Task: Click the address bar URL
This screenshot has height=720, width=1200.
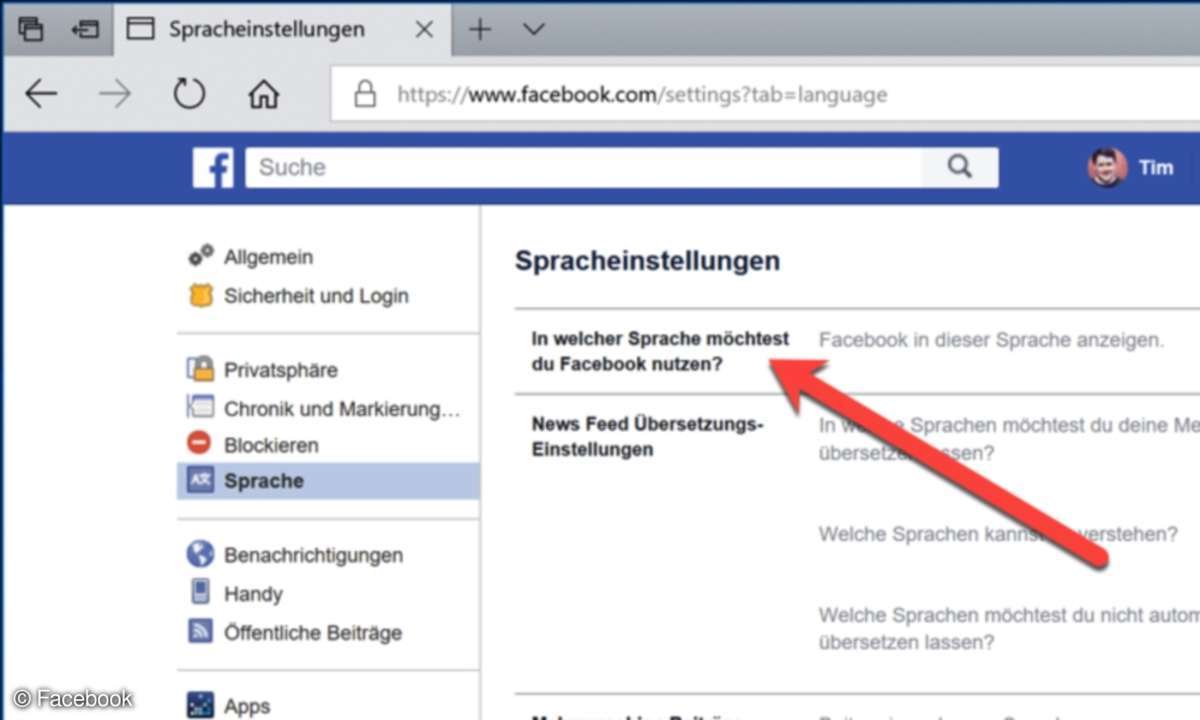Action: [x=642, y=95]
